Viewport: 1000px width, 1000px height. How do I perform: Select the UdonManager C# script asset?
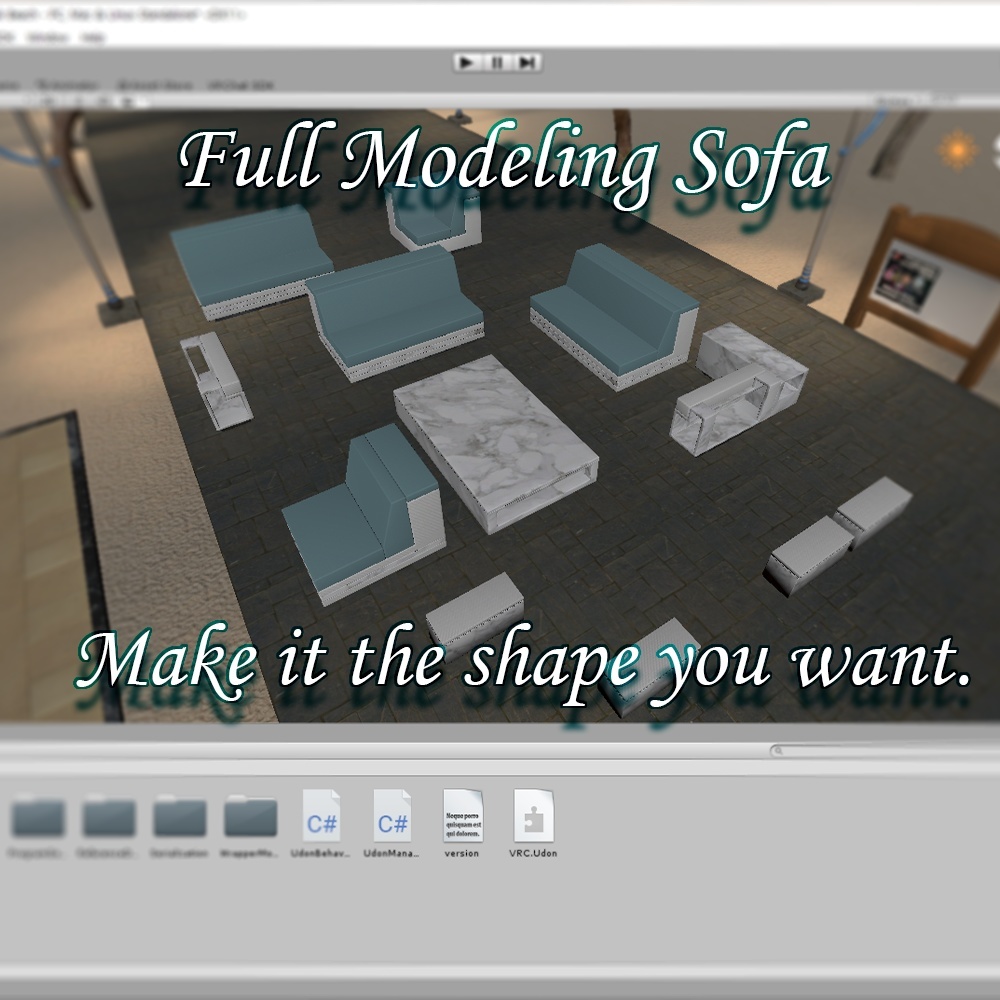tap(392, 823)
